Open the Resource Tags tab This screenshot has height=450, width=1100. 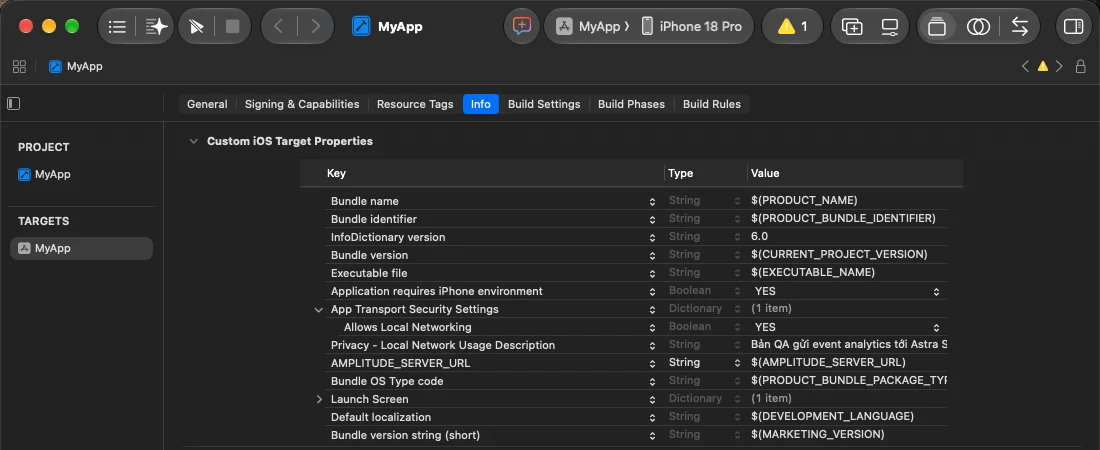415,104
